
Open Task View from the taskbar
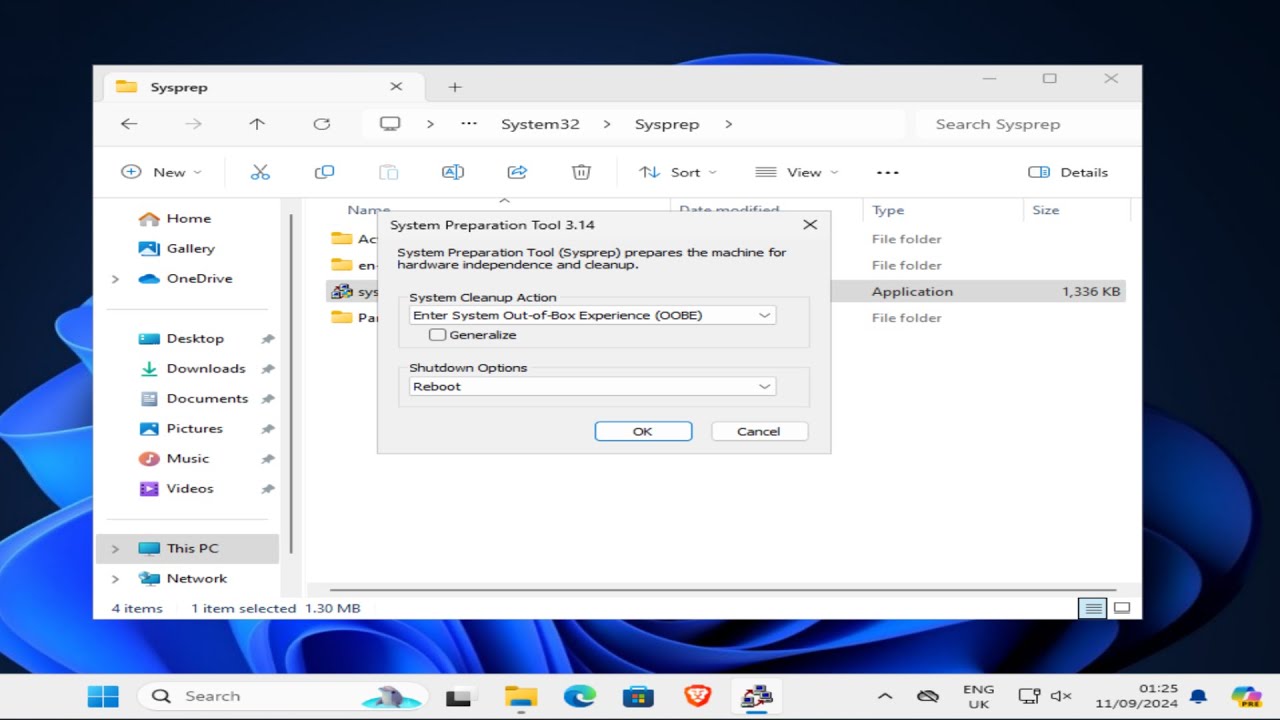coord(458,696)
